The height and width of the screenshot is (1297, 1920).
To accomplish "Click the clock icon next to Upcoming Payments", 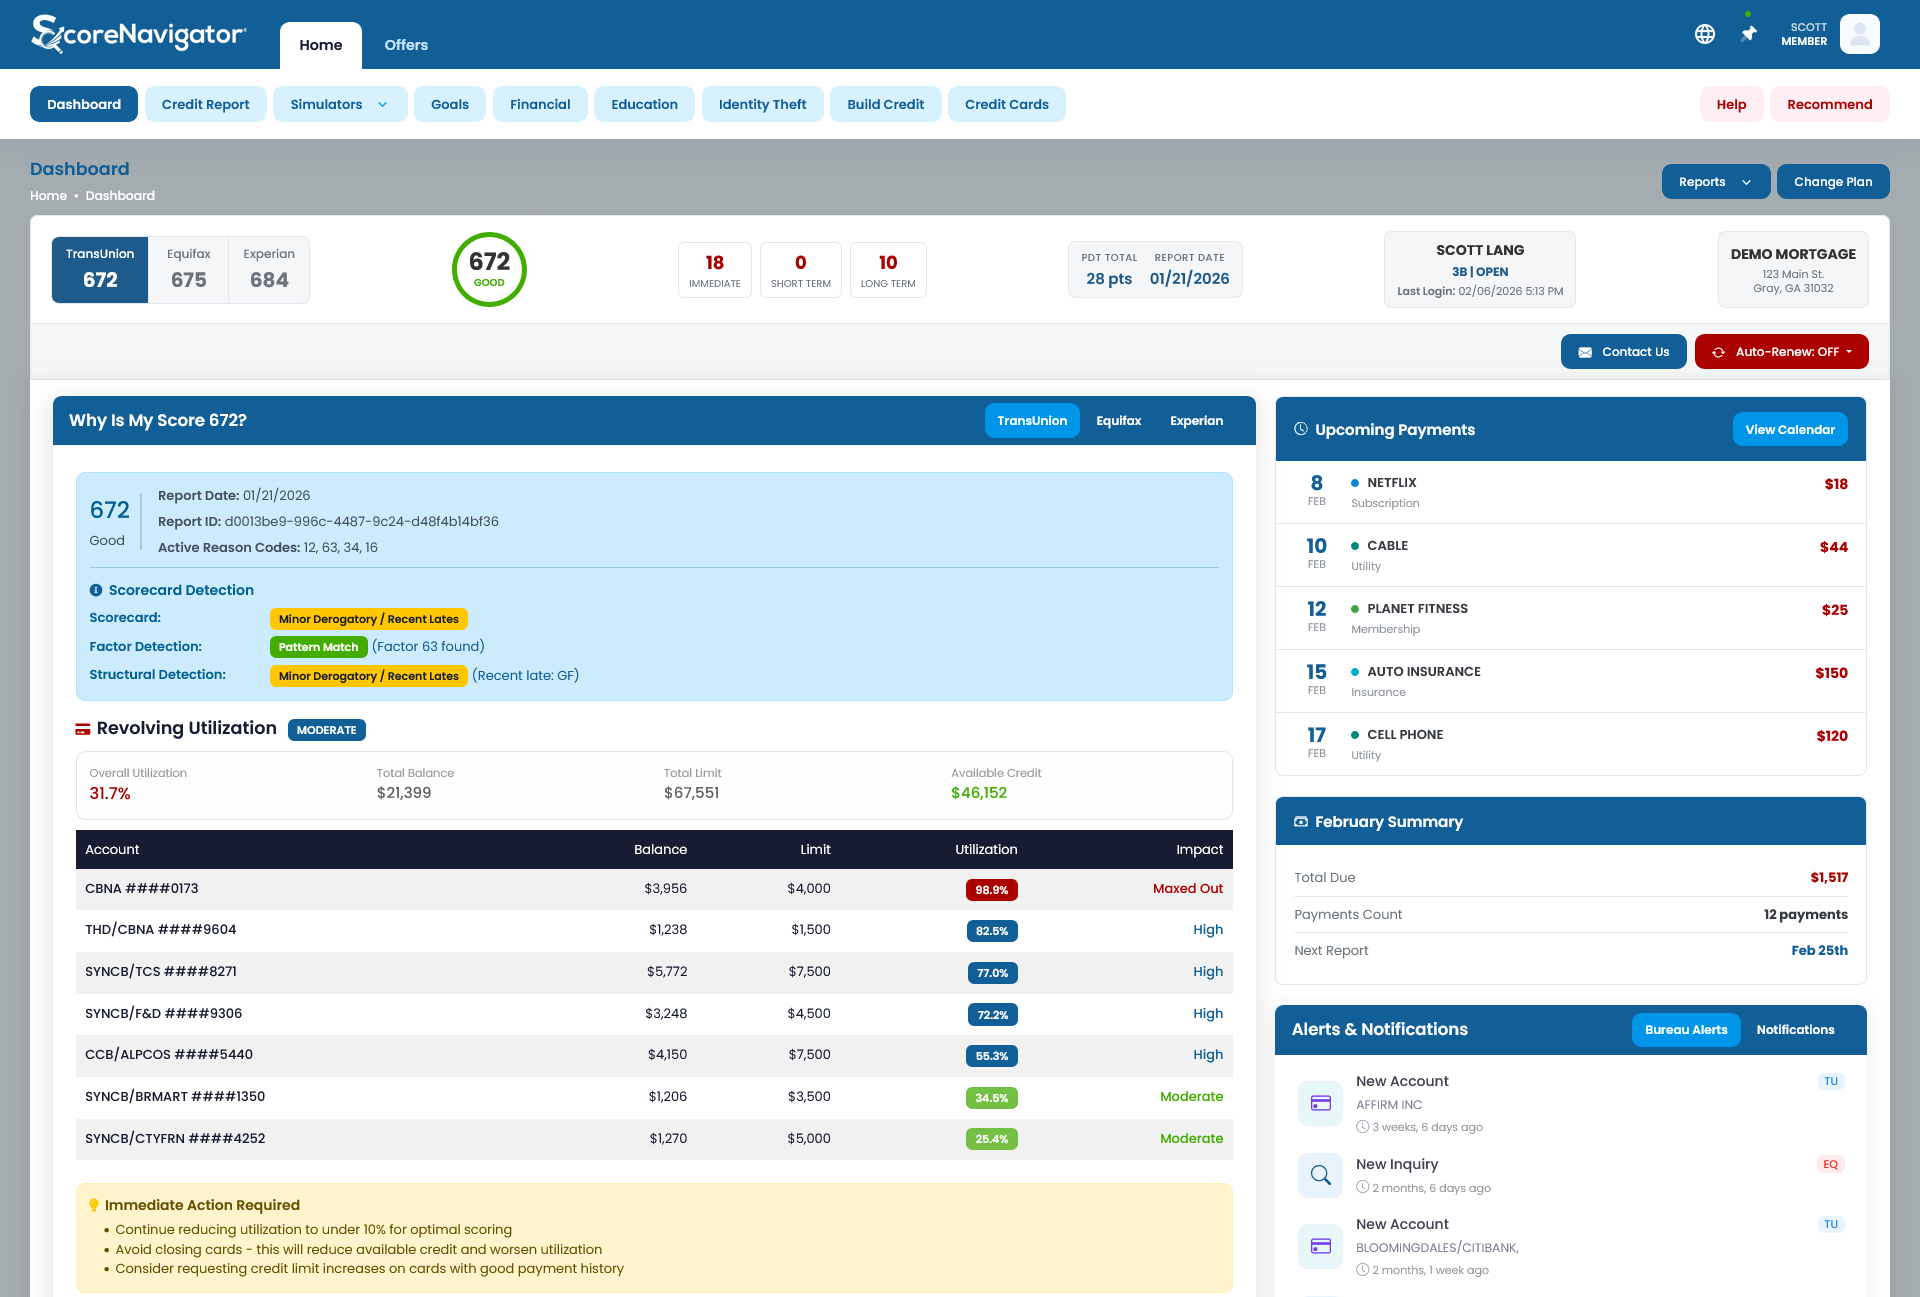I will coord(1300,429).
